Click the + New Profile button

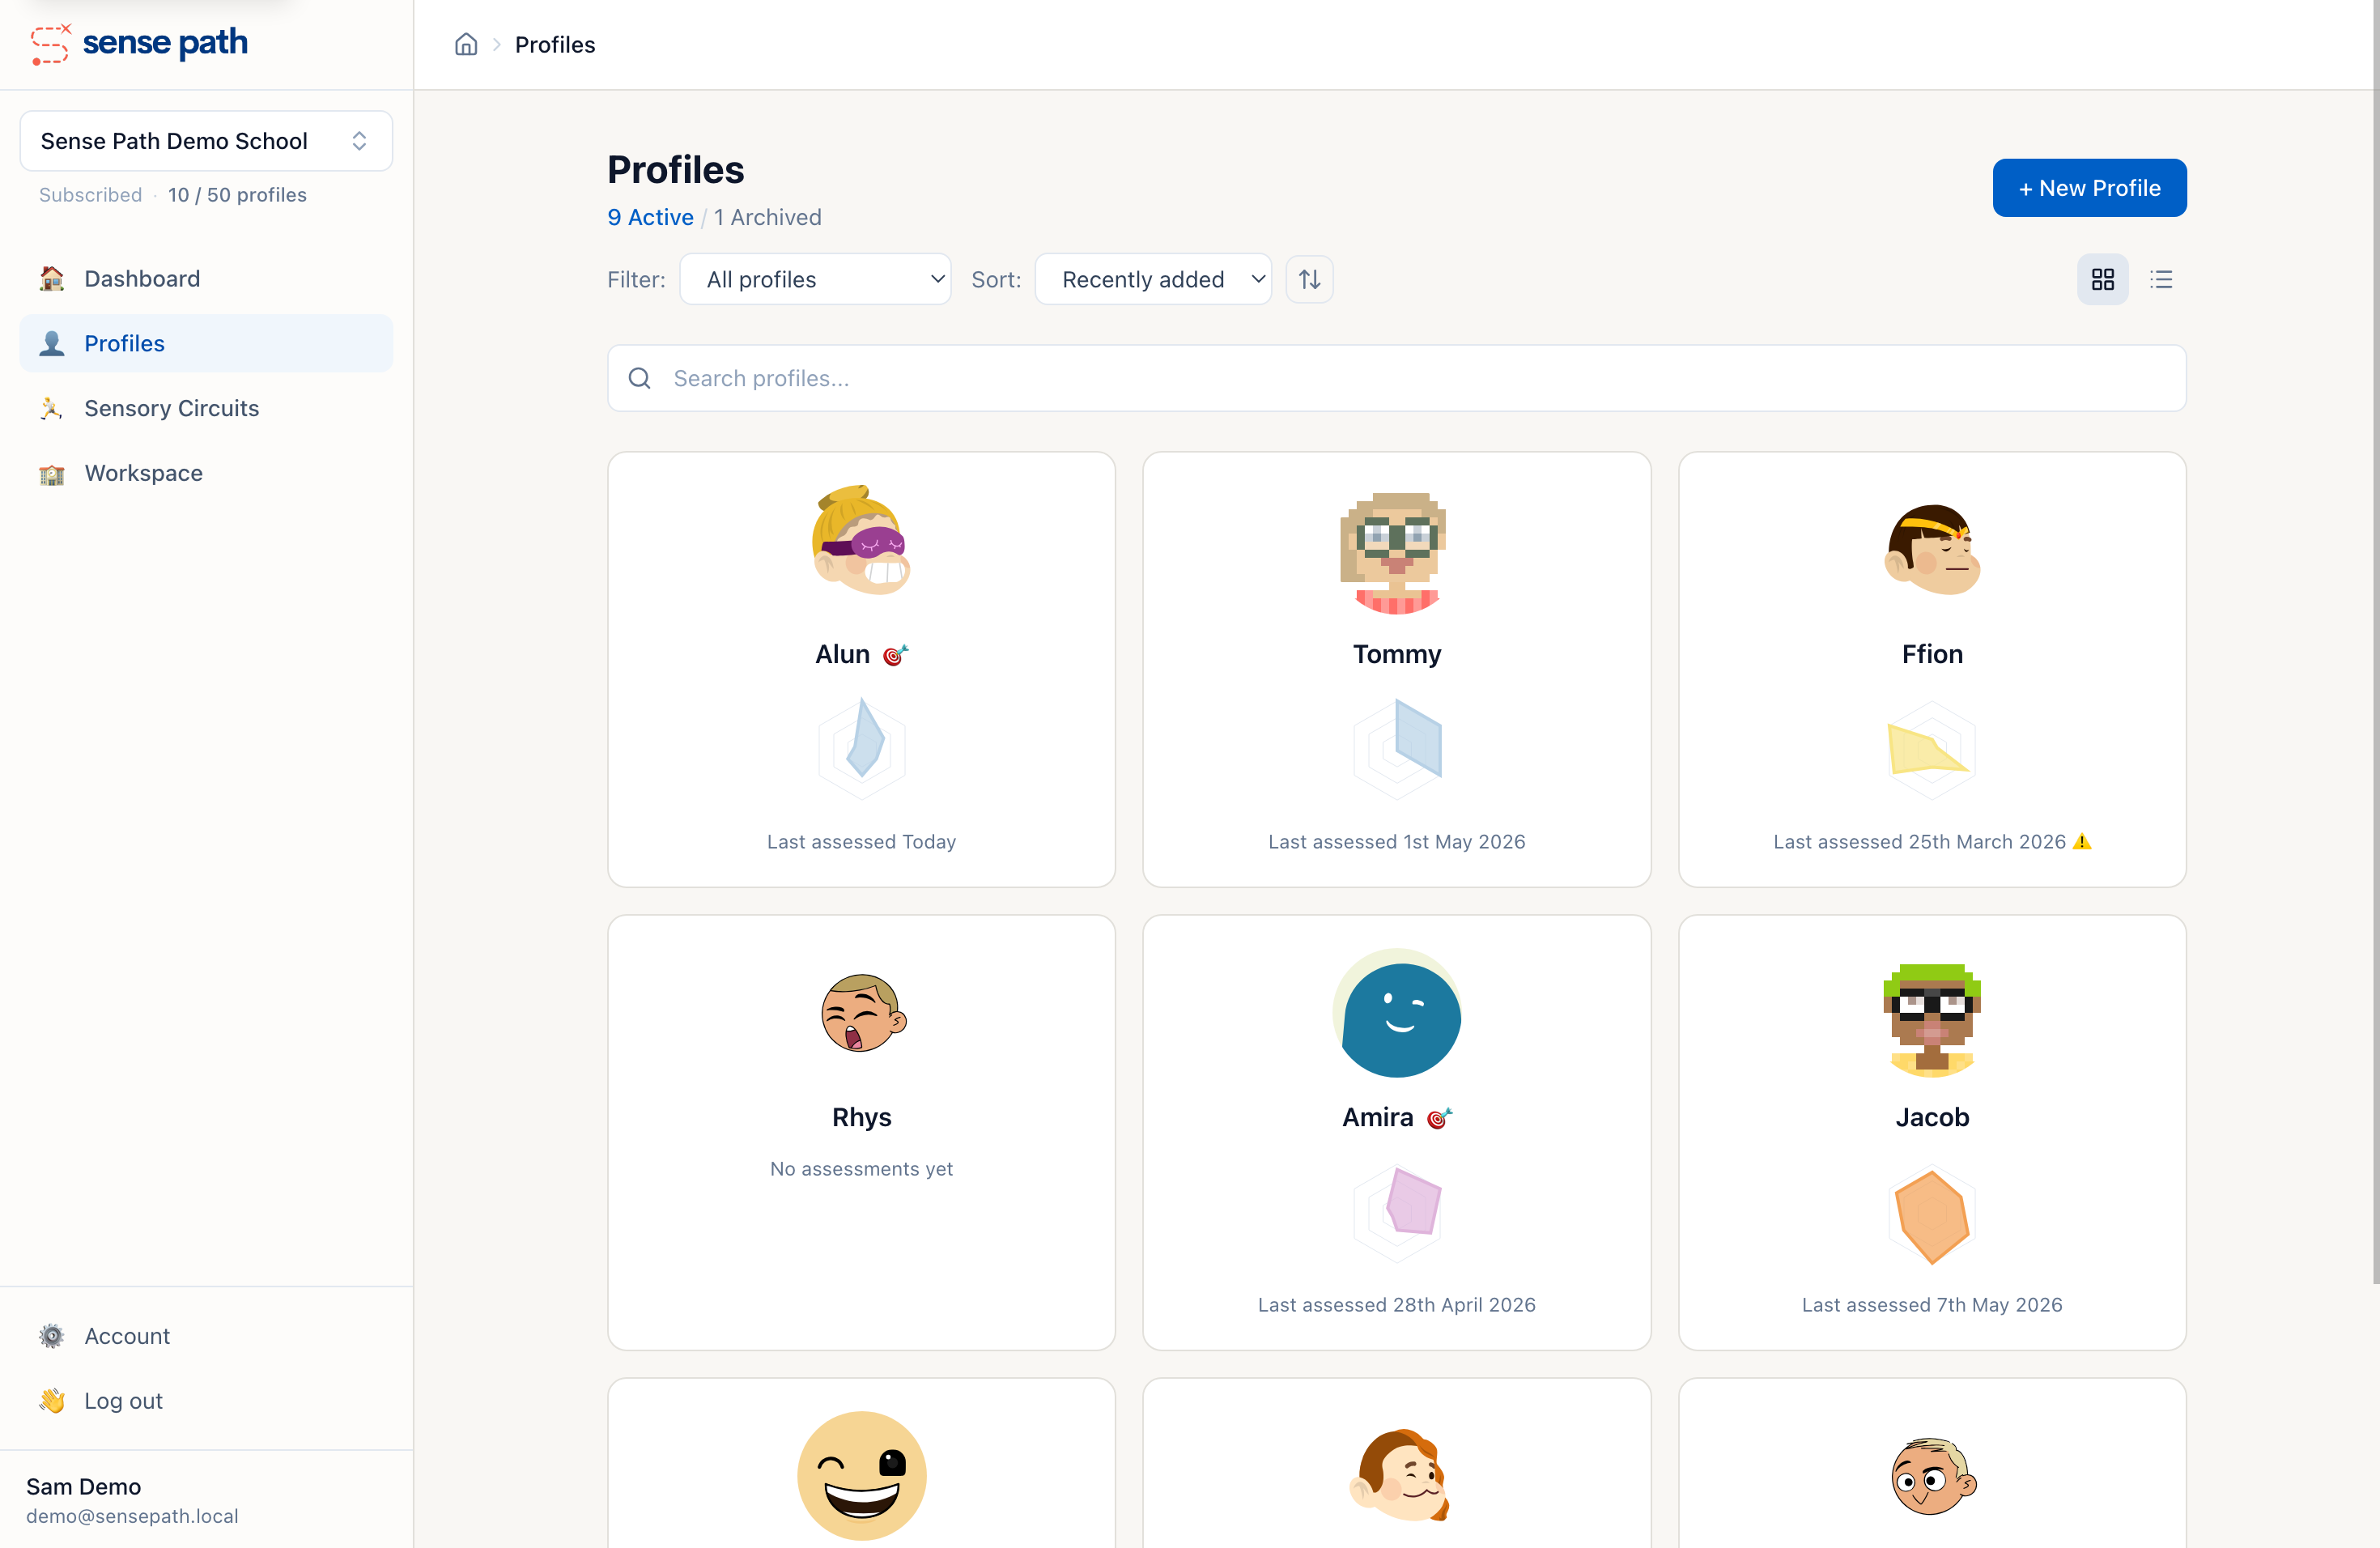[2089, 188]
